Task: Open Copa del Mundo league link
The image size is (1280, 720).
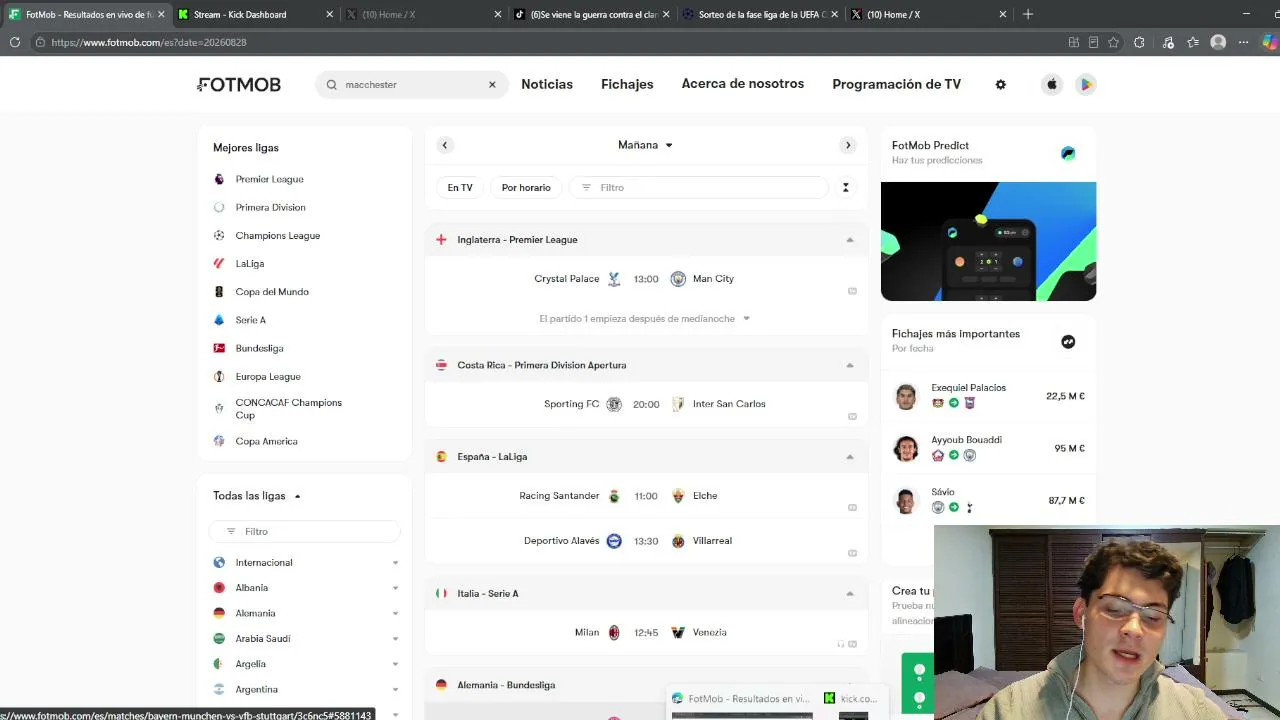Action: (x=272, y=292)
